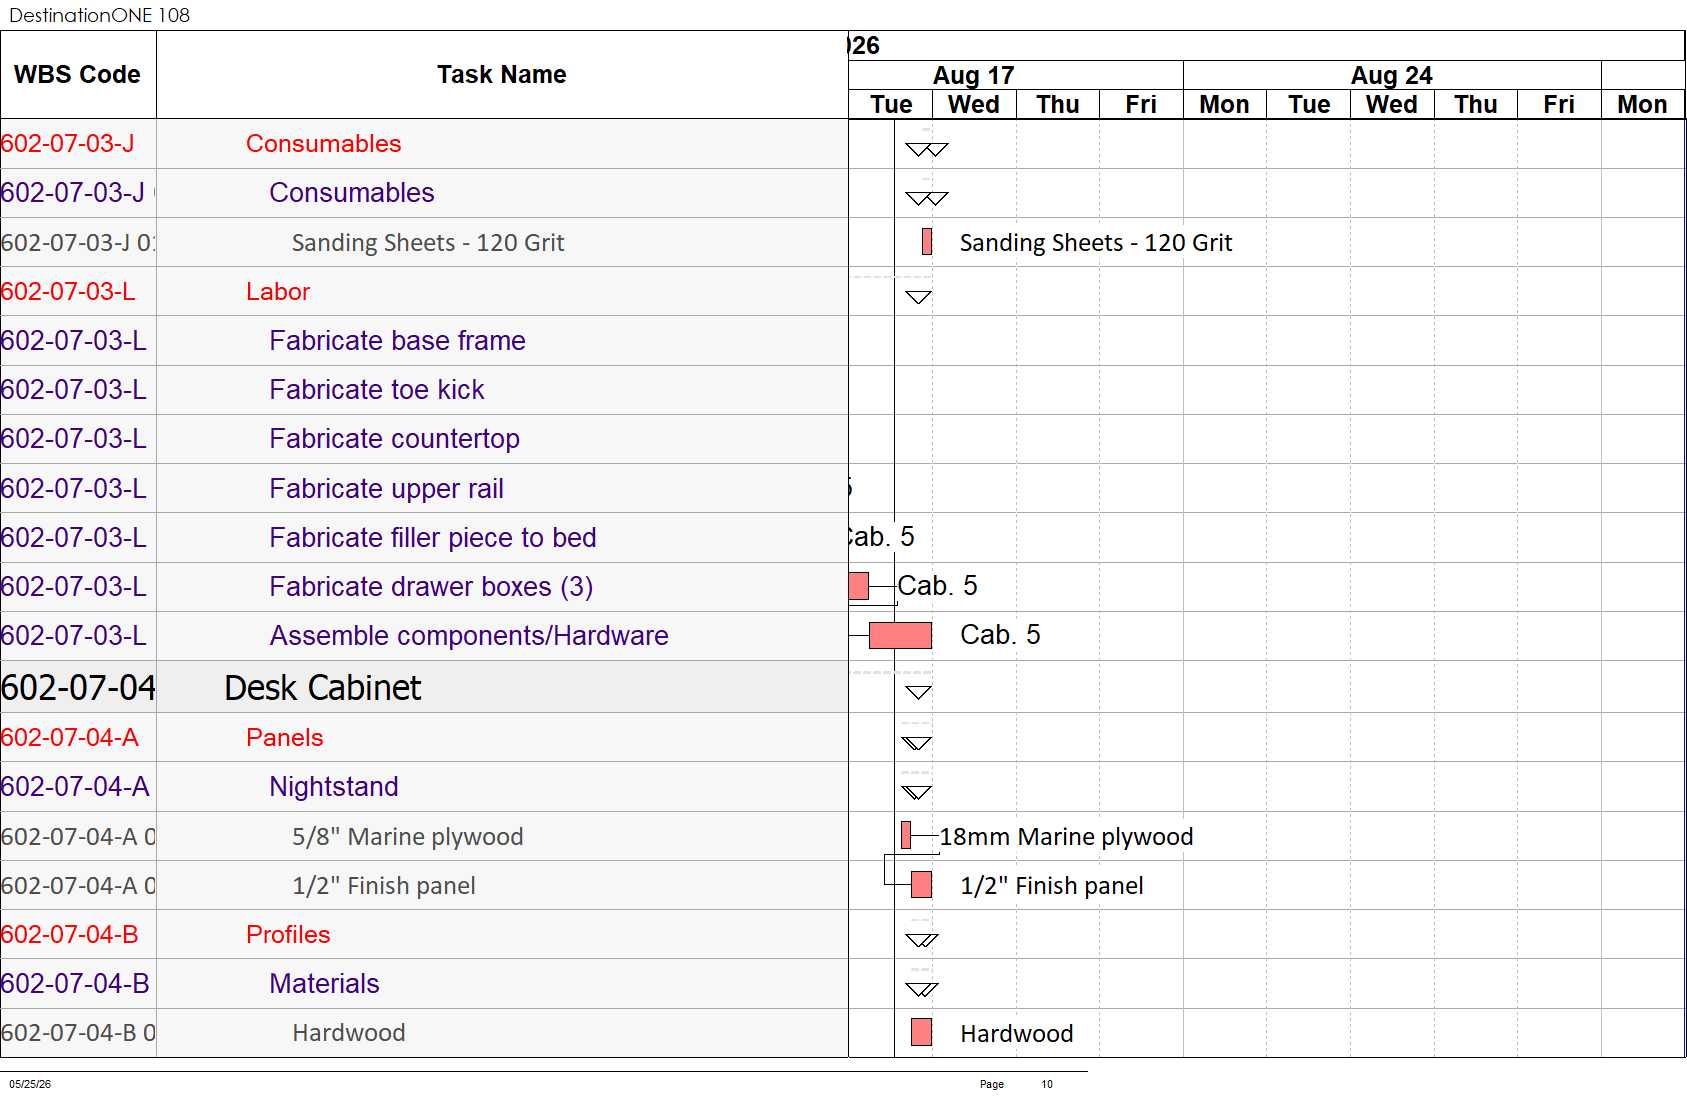Screen dimensions: 1687x1097
Task: Click the Hardwood bar label in chart
Action: click(1017, 1034)
